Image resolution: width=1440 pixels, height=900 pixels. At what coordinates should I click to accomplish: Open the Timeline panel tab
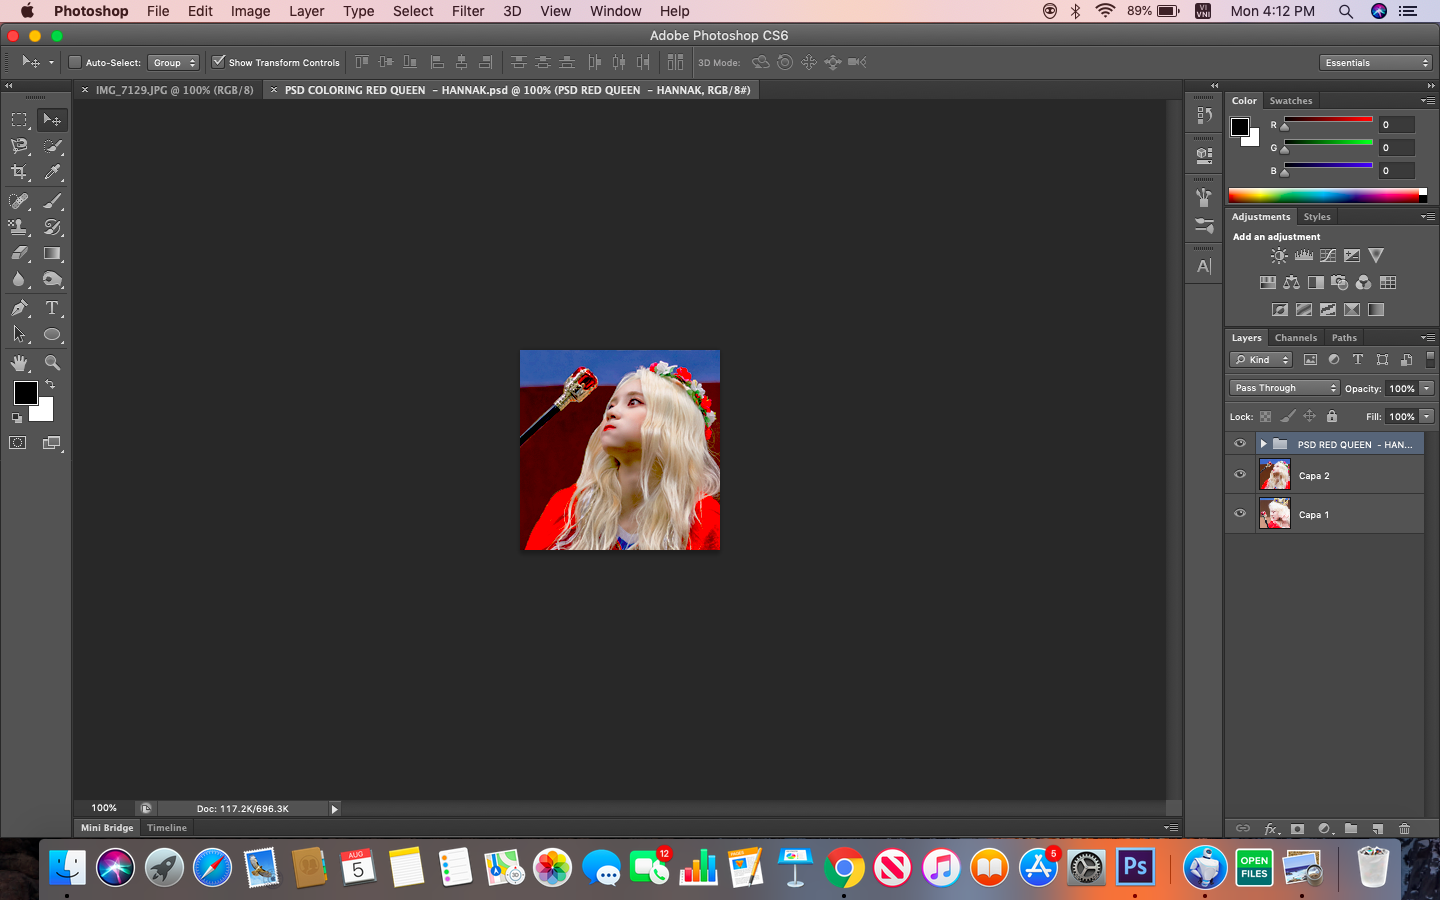coord(167,828)
